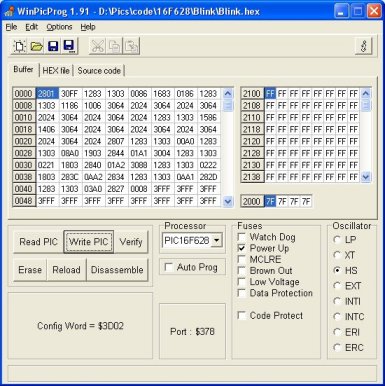Click the program buffer scroll up arrow

pyautogui.click(x=228, y=93)
